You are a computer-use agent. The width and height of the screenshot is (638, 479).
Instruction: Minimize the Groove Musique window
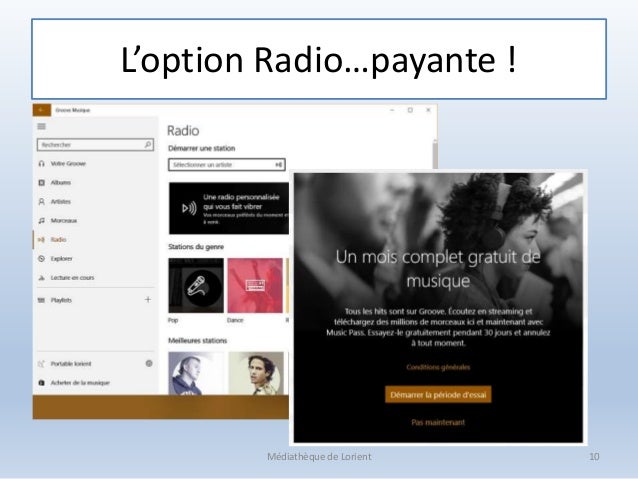(x=392, y=110)
